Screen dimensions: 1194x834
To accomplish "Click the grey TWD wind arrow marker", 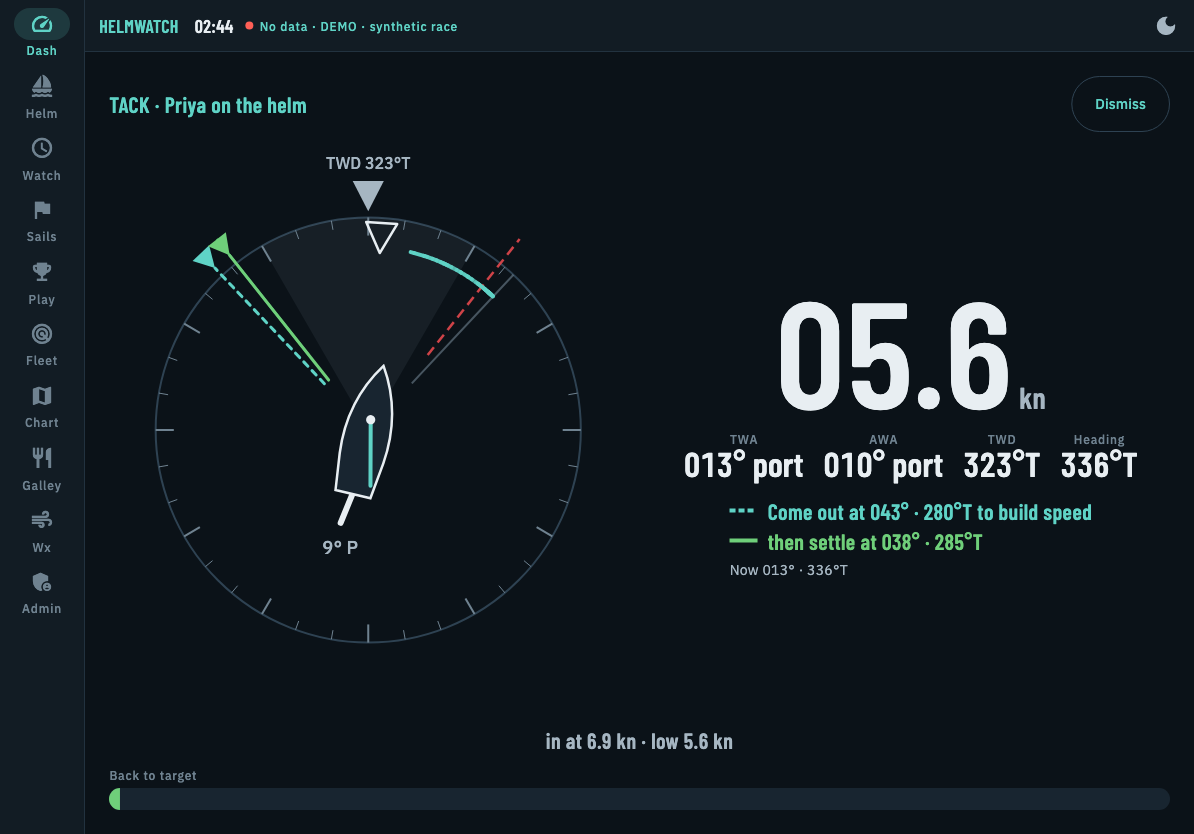I will tap(368, 195).
